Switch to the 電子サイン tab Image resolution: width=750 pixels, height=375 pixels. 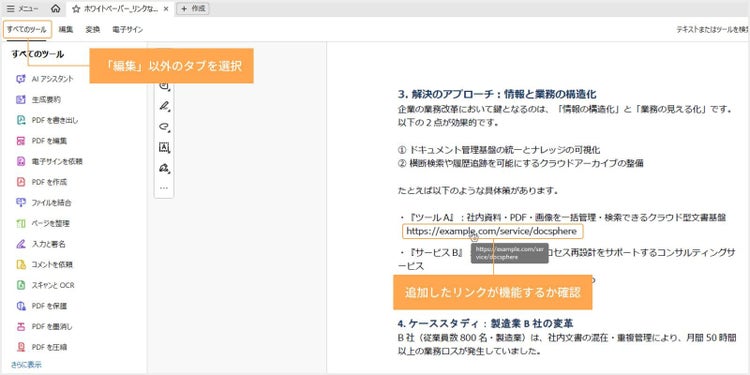coord(127,30)
